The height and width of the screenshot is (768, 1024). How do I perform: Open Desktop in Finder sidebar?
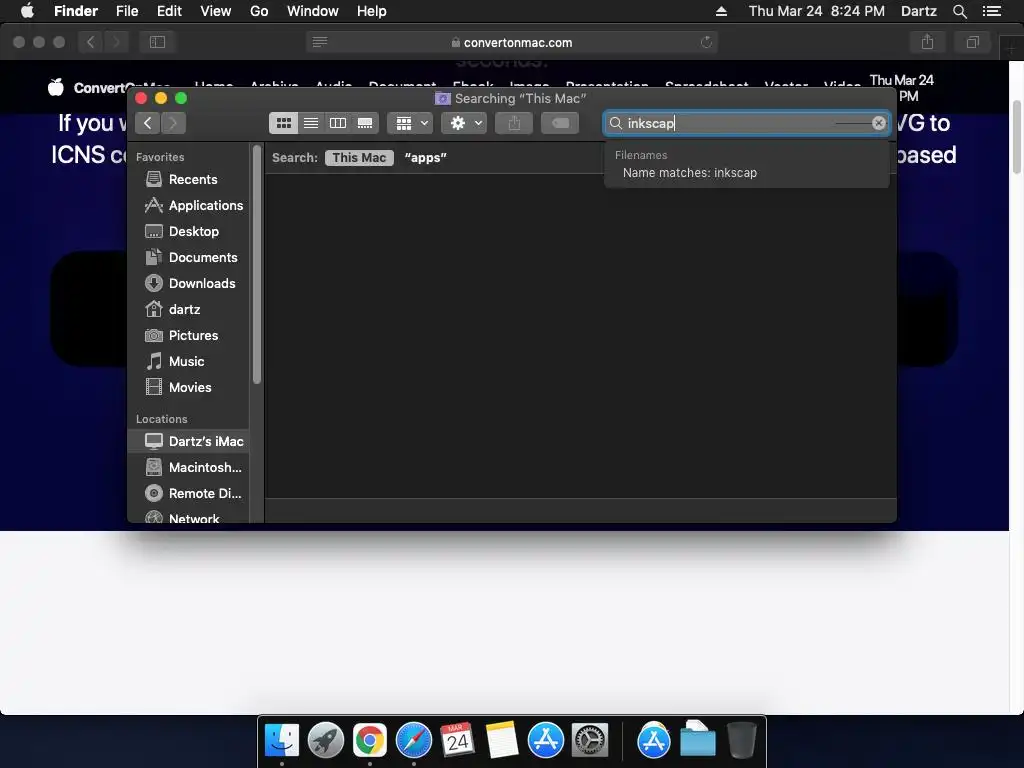[x=189, y=231]
